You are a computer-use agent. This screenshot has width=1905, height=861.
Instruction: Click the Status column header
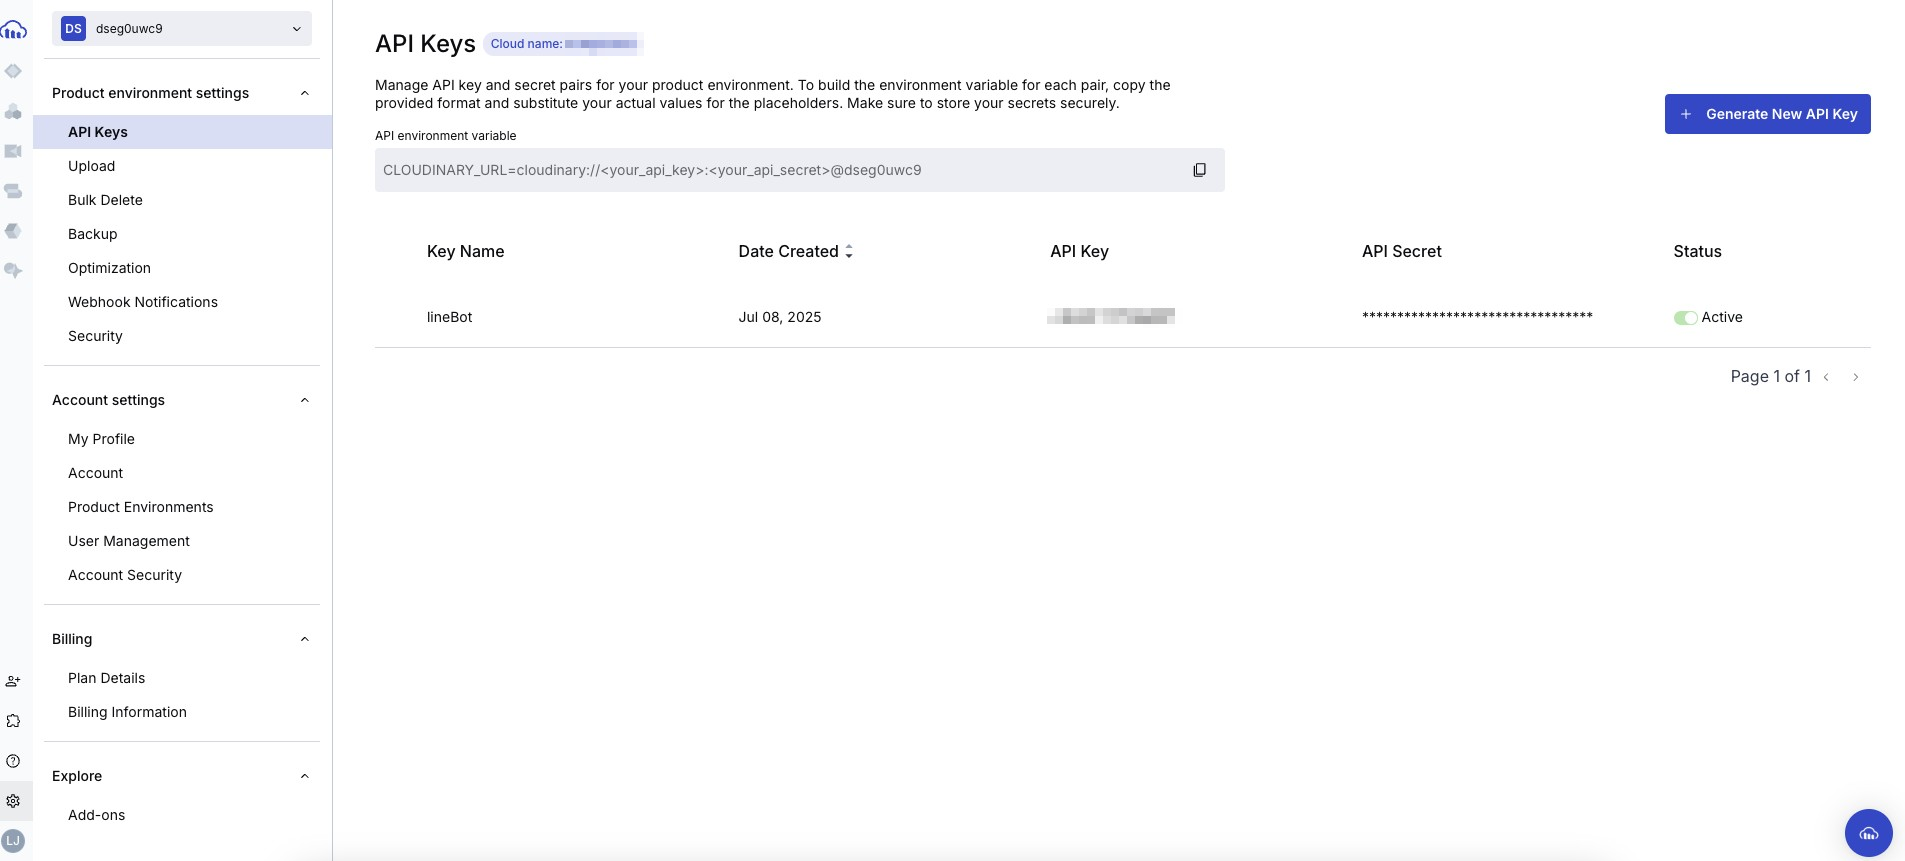[x=1697, y=251]
